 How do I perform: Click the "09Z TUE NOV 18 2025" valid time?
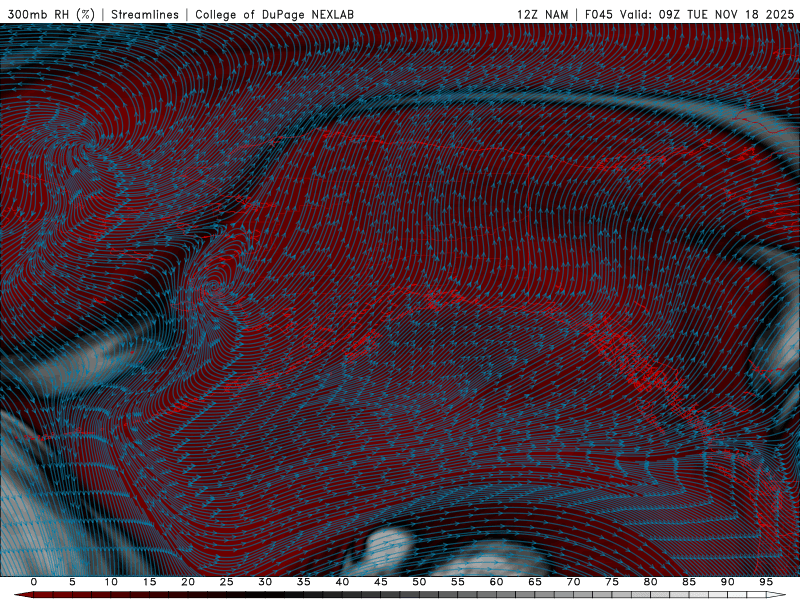tap(727, 14)
